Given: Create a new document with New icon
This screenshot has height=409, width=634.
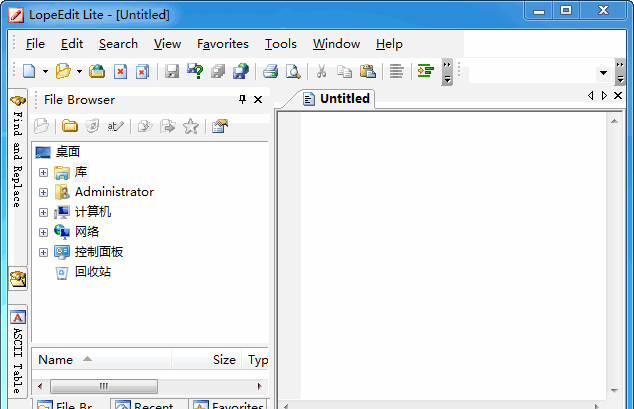Looking at the screenshot, I should pos(29,72).
